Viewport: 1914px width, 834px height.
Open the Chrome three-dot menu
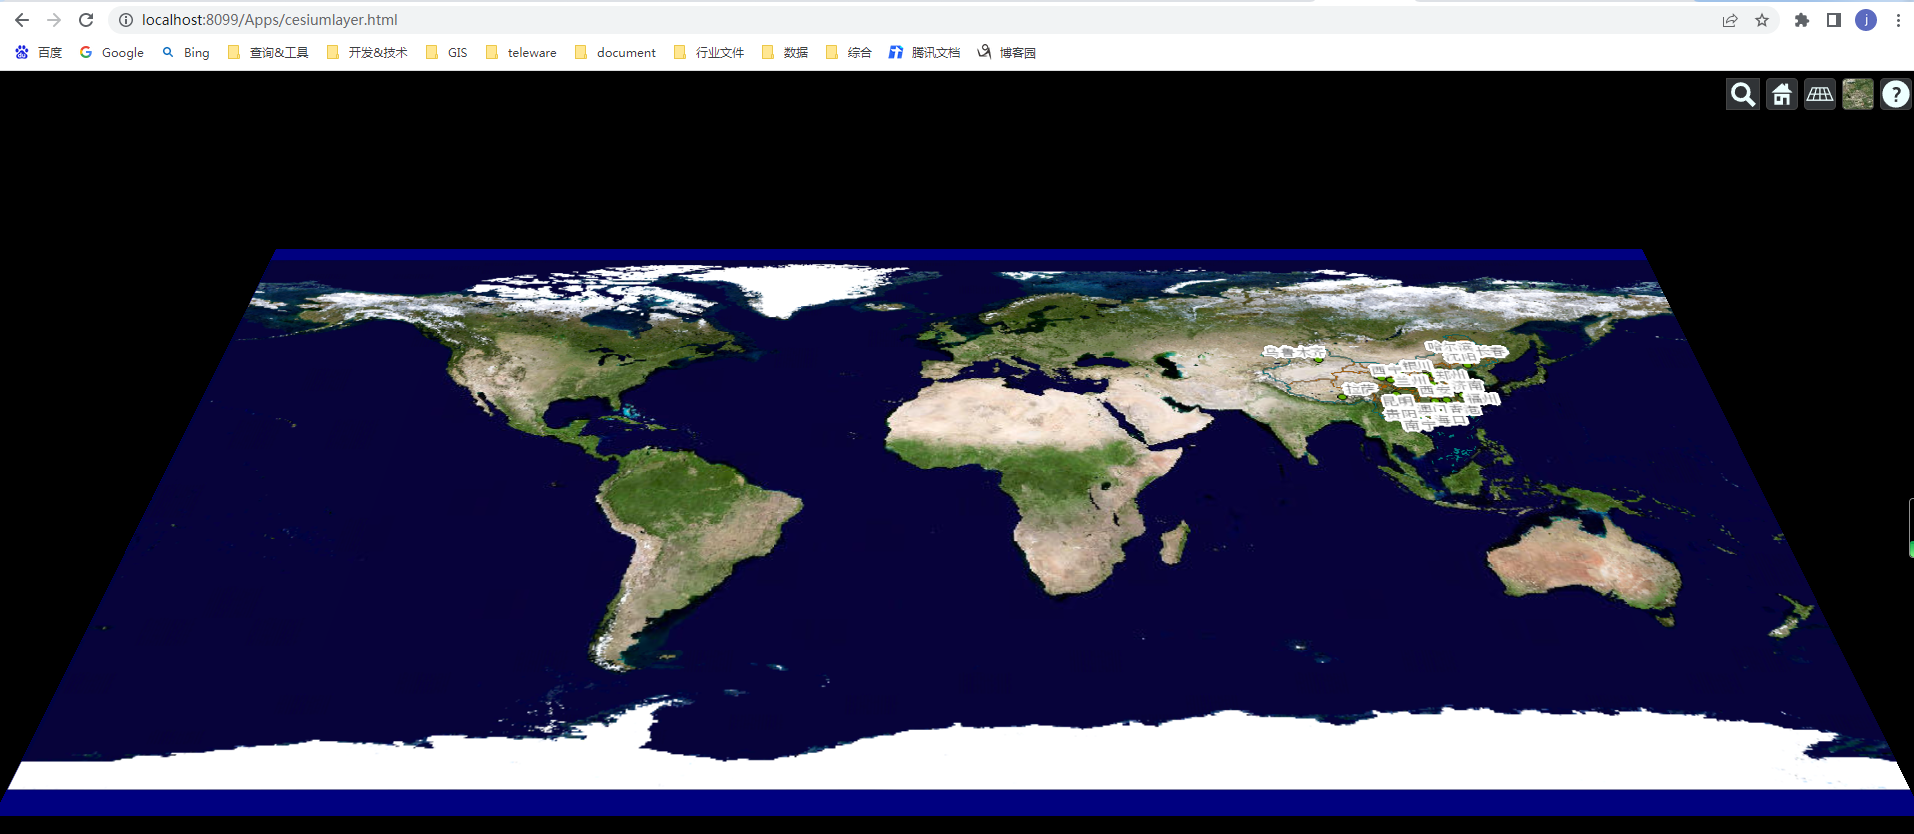[x=1898, y=20]
